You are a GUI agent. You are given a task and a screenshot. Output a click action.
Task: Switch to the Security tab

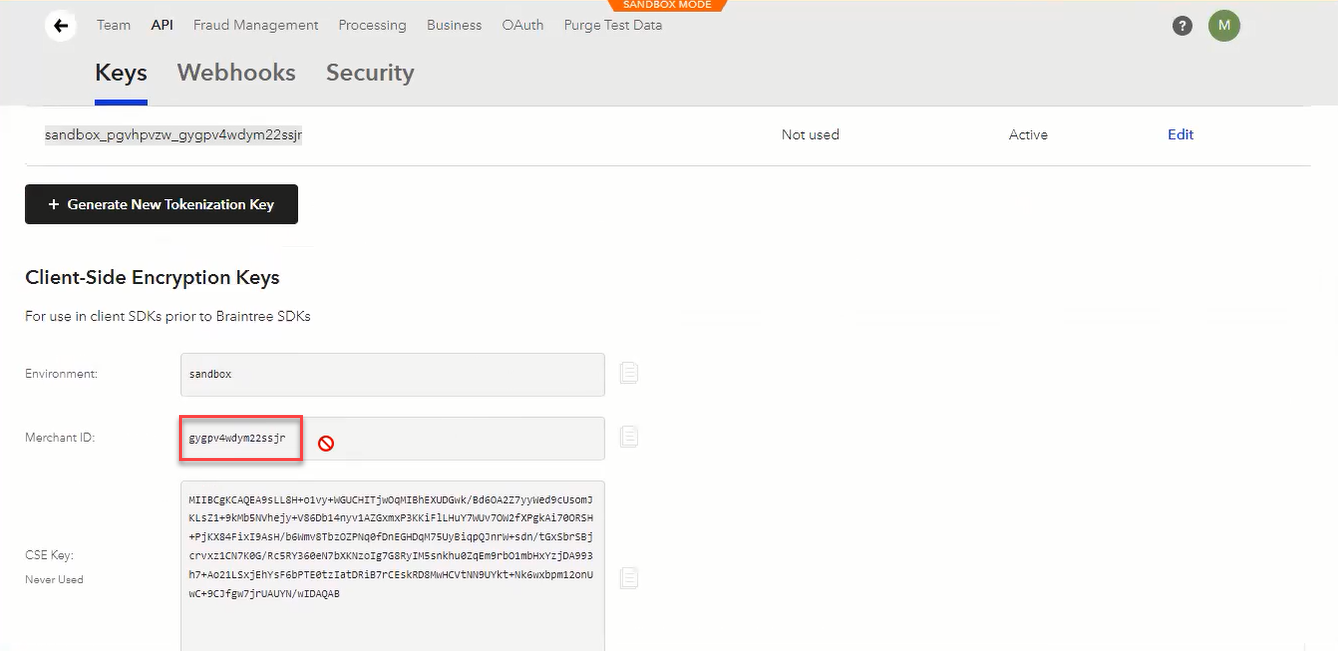click(x=370, y=73)
